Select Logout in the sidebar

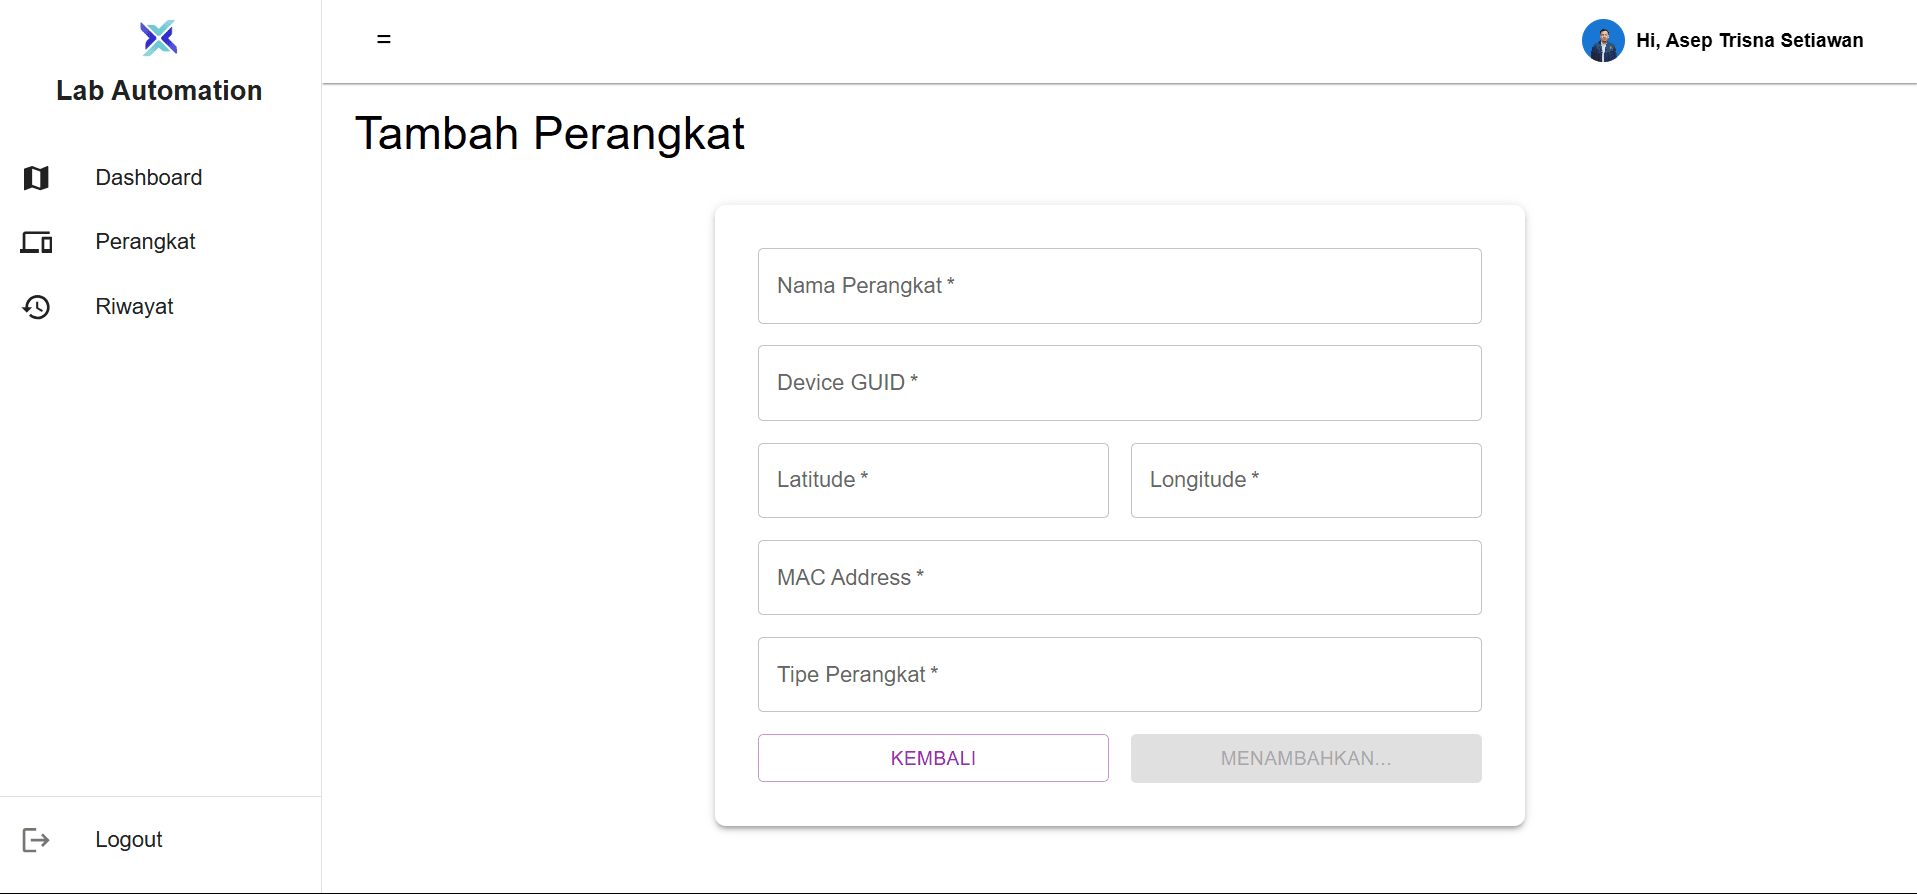pos(128,840)
